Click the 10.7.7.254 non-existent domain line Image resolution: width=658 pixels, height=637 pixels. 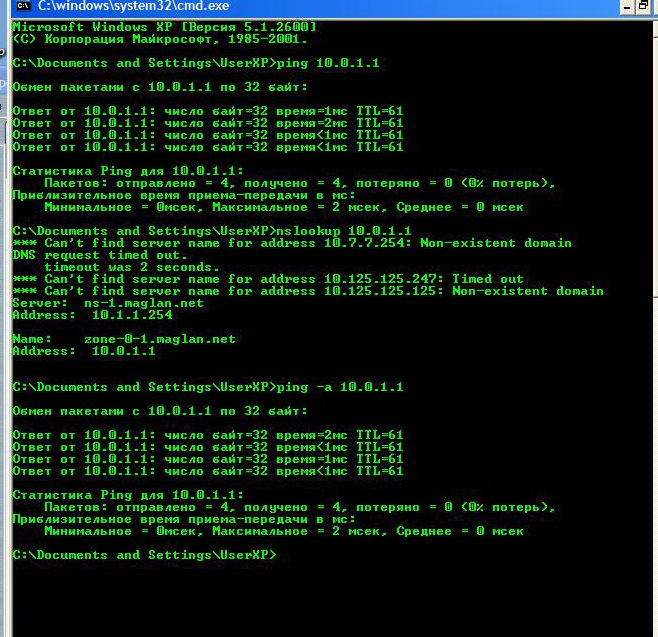[x=292, y=243]
